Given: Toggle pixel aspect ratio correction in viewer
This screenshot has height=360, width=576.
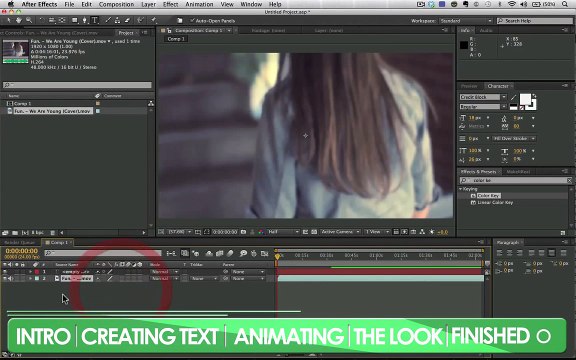Looking at the screenshot, I should click(396, 232).
